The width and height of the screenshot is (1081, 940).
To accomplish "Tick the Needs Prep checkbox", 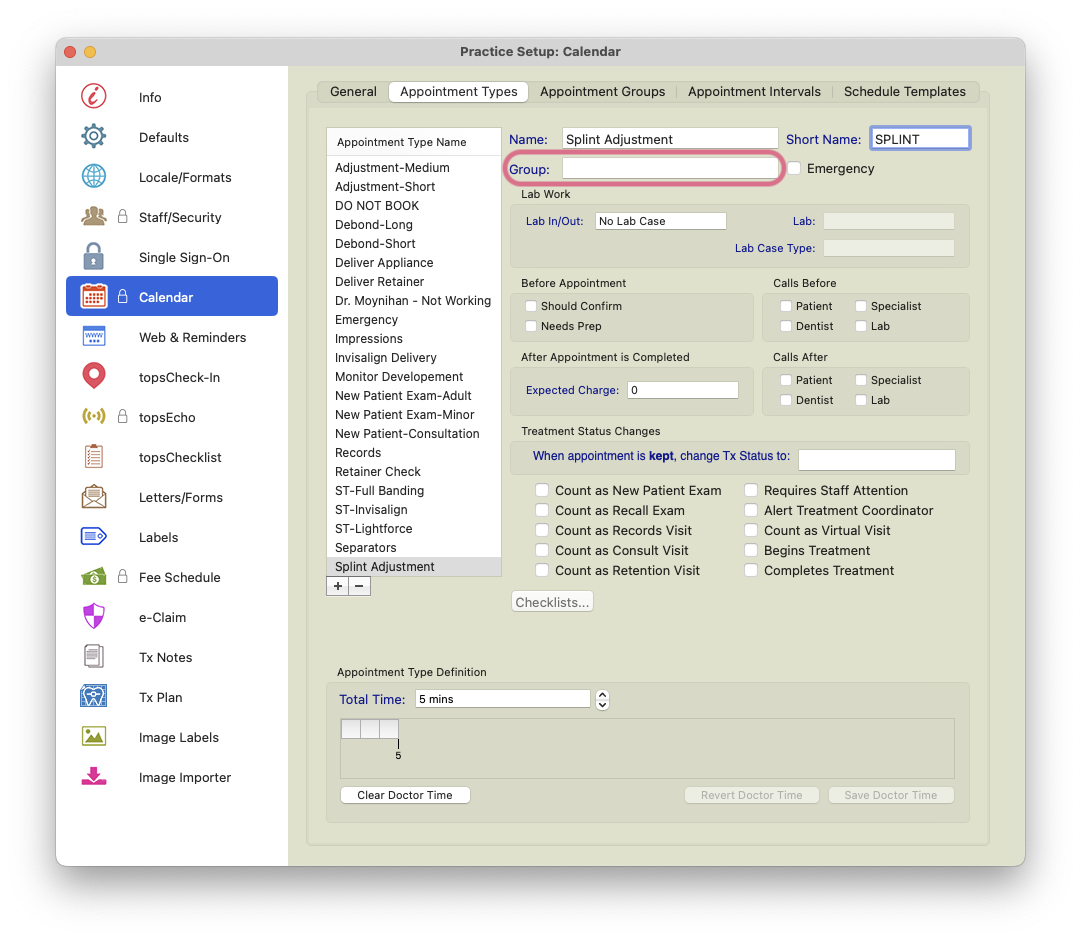I will coord(531,326).
